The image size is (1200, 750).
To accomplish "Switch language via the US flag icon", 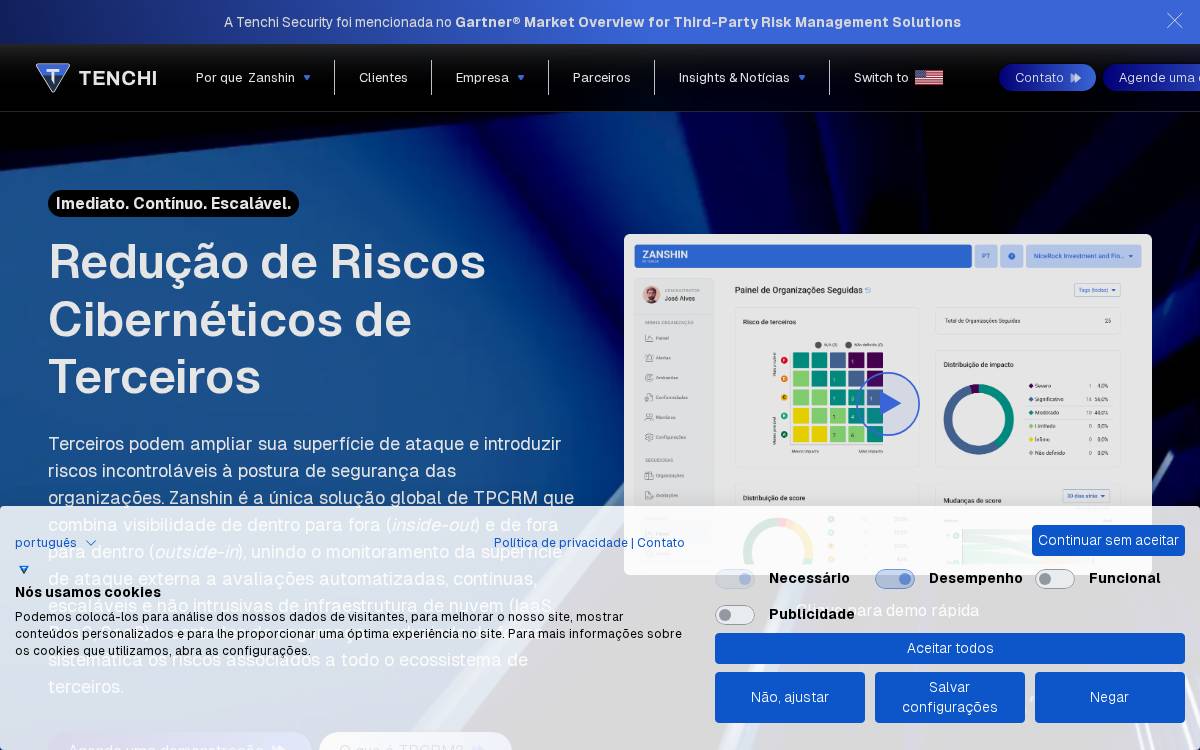I will [x=929, y=78].
